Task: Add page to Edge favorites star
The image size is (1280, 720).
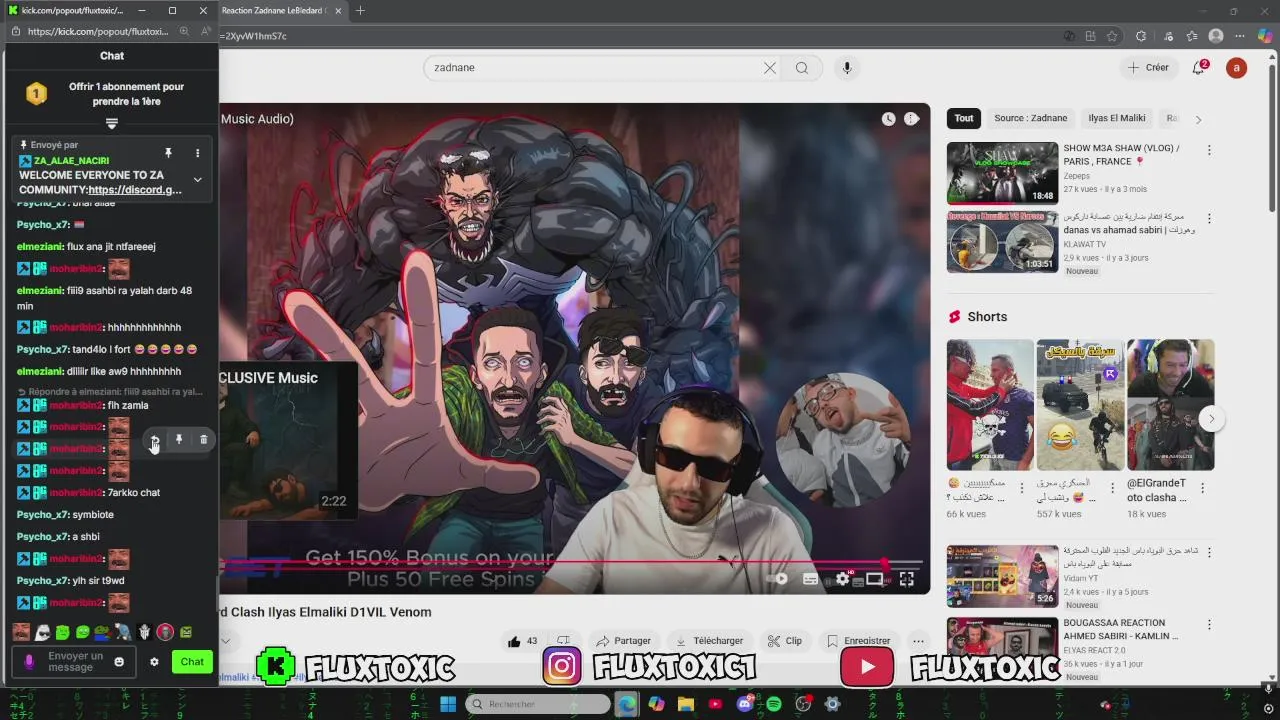Action: (1112, 36)
